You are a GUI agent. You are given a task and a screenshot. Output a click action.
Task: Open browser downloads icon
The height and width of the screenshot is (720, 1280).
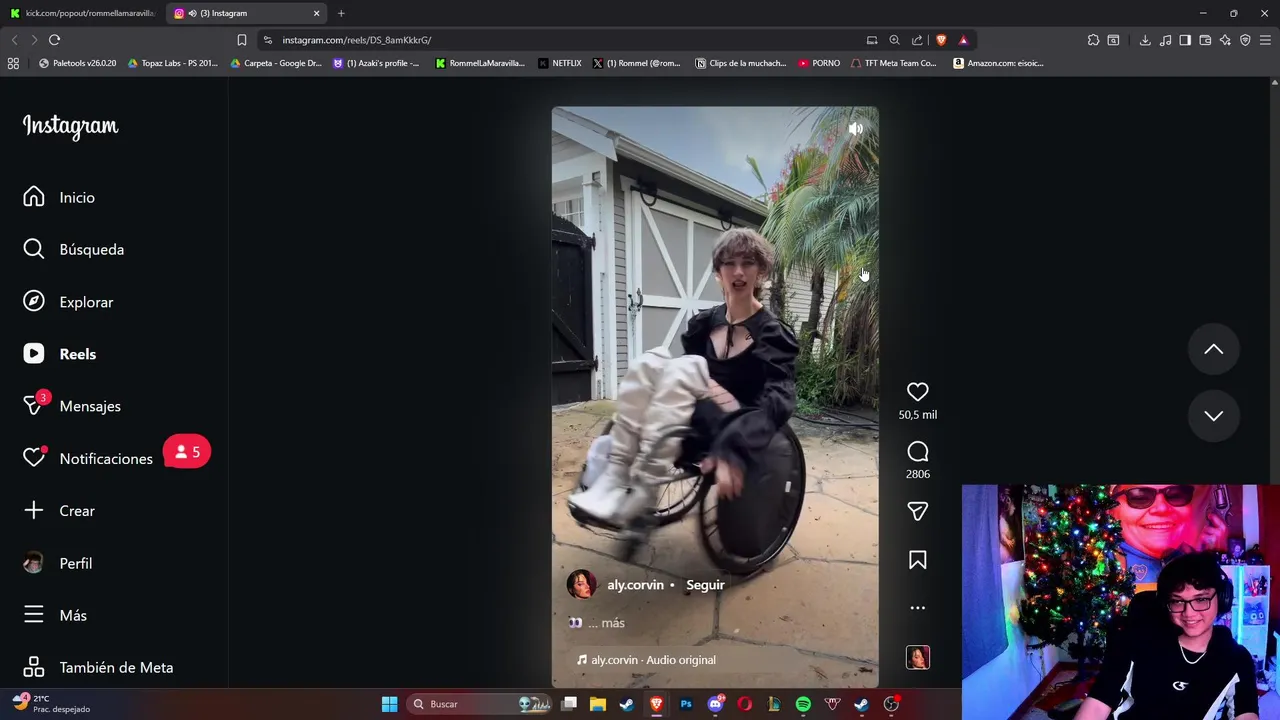tap(1145, 40)
